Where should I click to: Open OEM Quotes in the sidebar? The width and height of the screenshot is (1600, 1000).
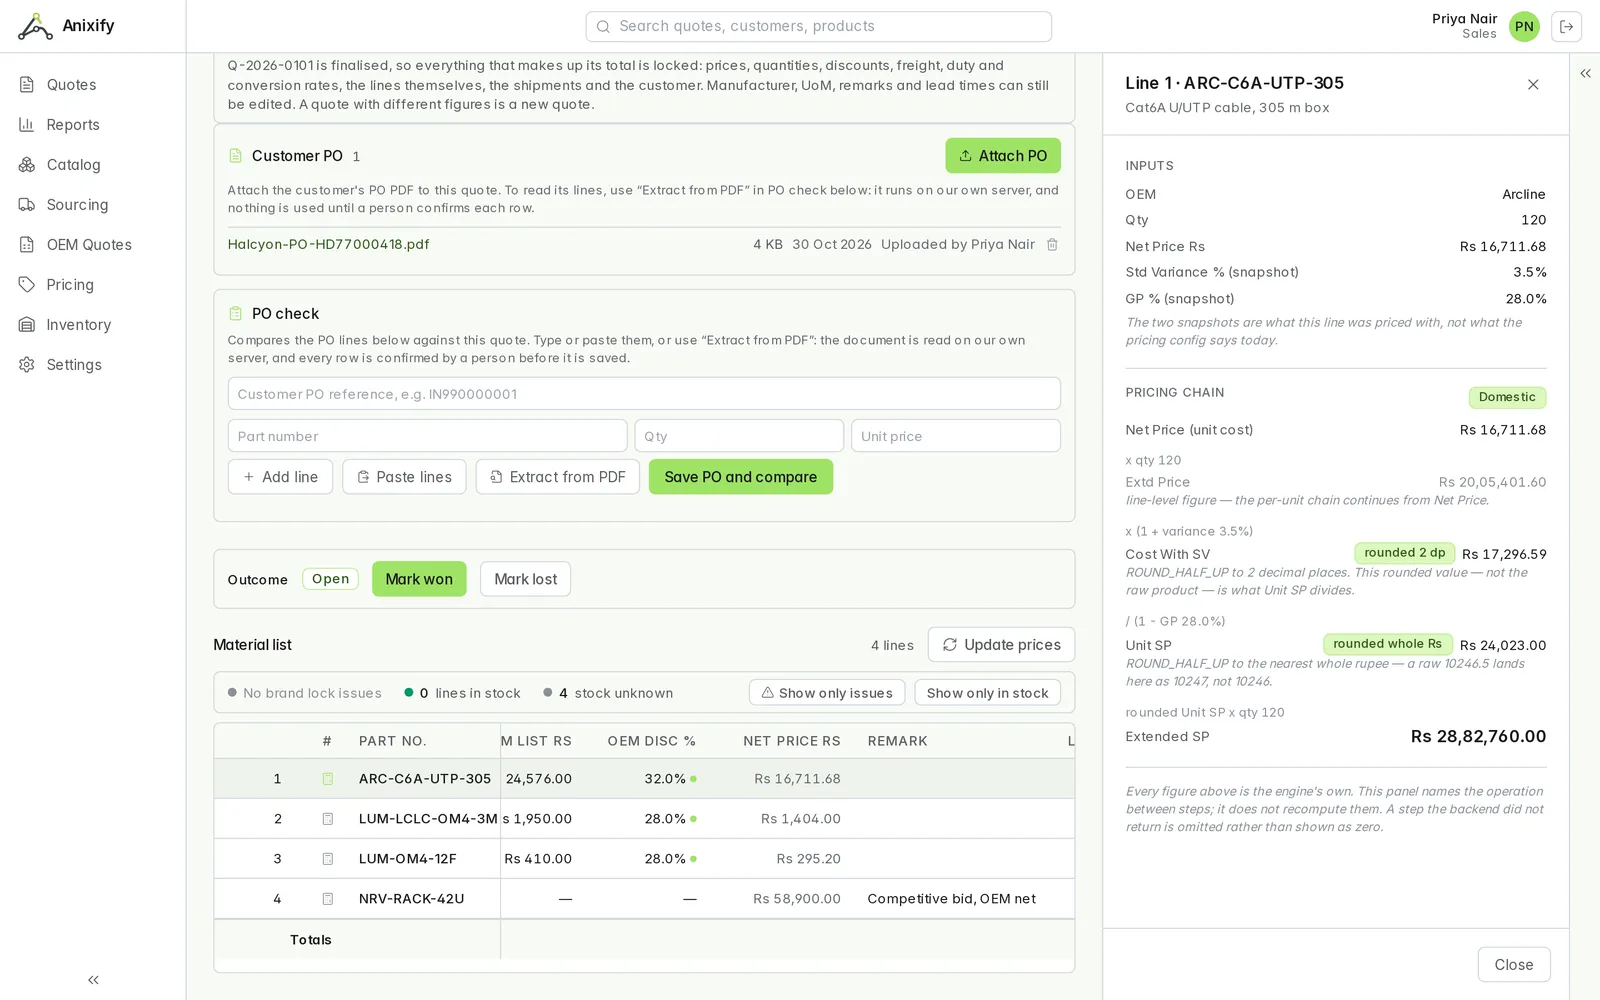click(x=92, y=245)
